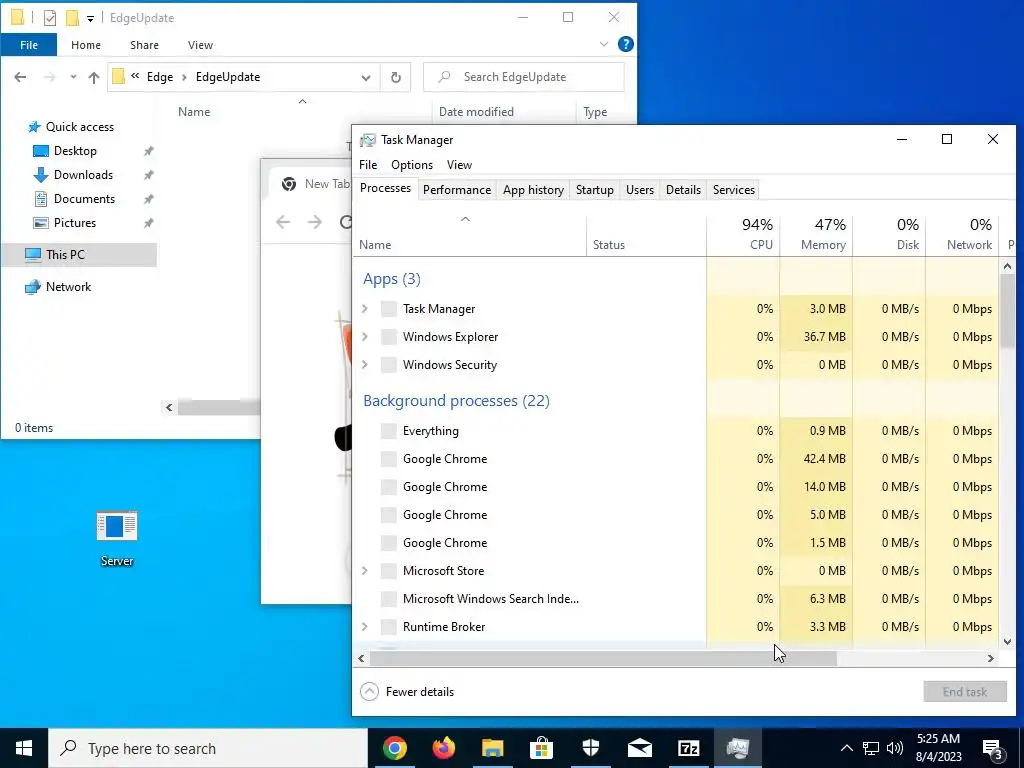Sort processes by Memory column
Viewport: 1024px width, 768px height.
816,235
